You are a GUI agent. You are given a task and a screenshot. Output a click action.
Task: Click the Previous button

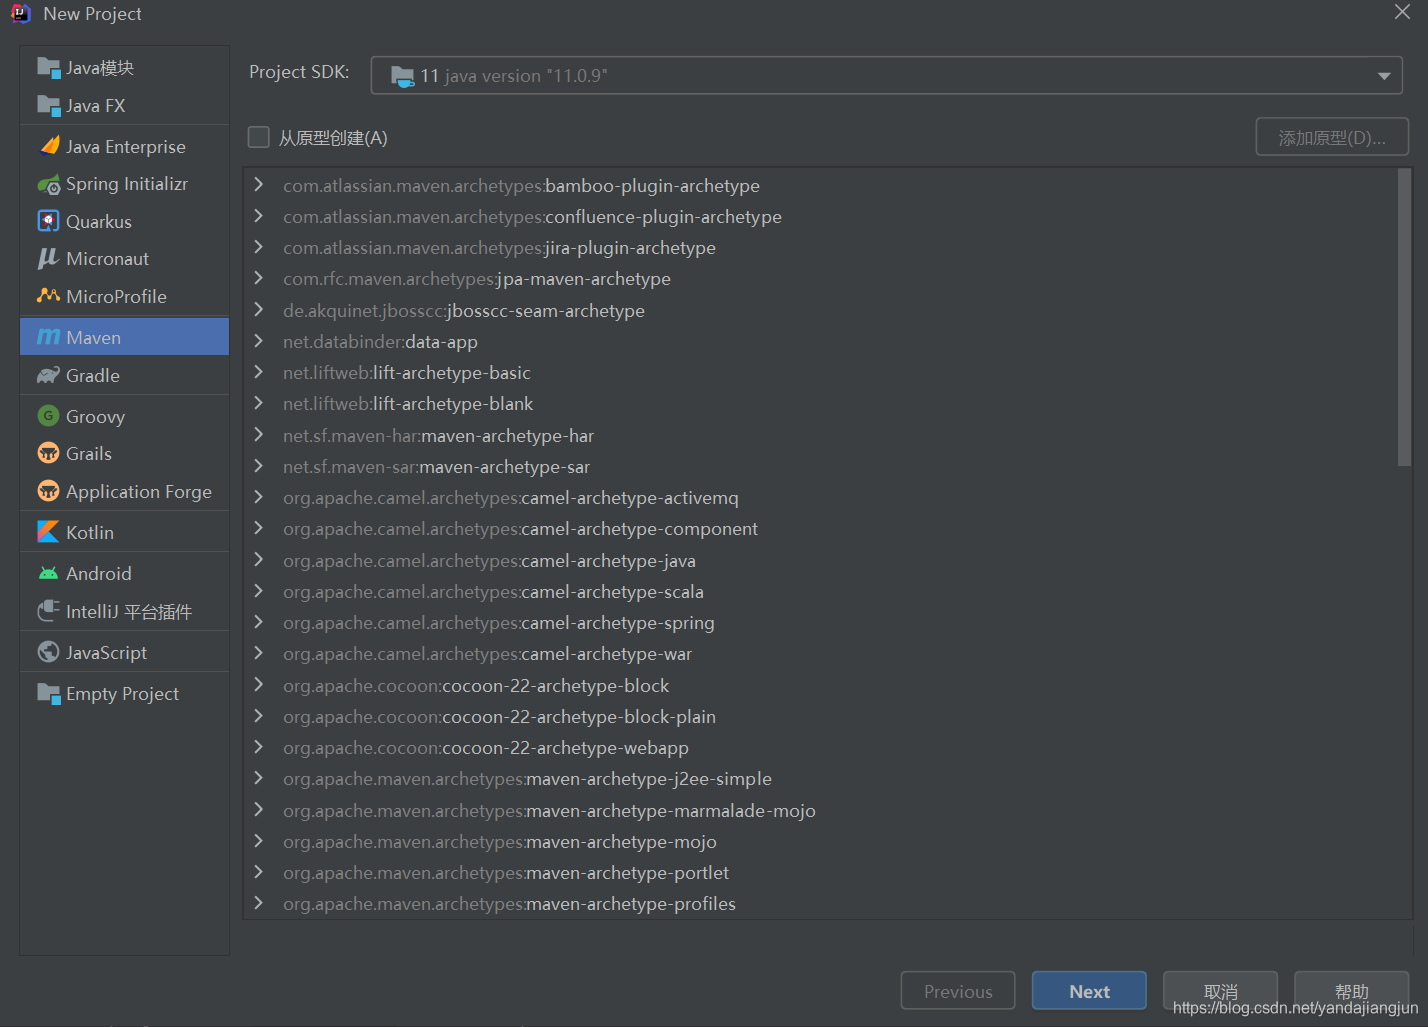pos(958,991)
